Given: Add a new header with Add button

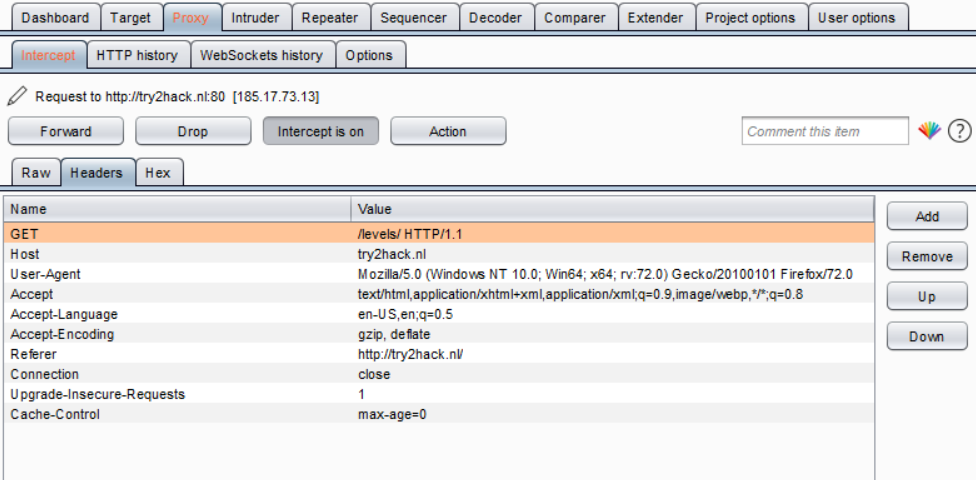Looking at the screenshot, I should tap(927, 216).
